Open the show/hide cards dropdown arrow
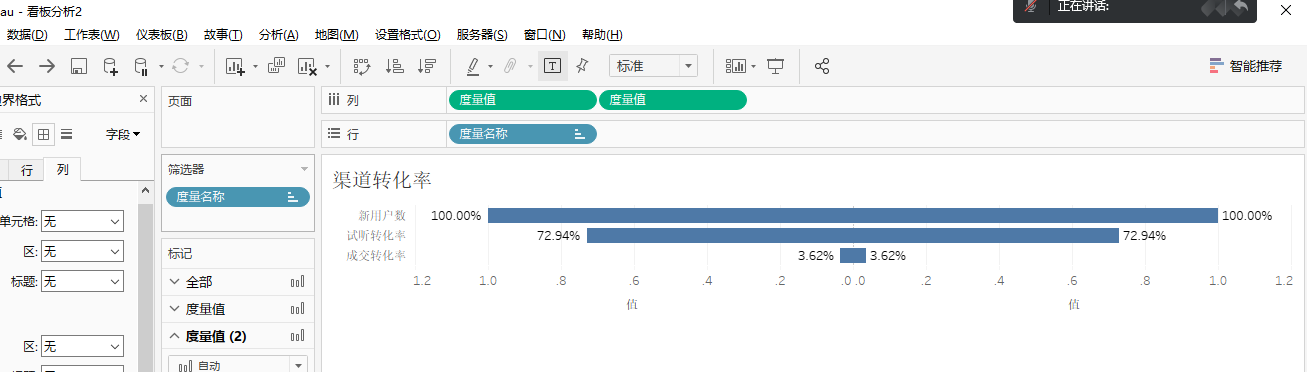The image size is (1307, 372). tap(754, 67)
